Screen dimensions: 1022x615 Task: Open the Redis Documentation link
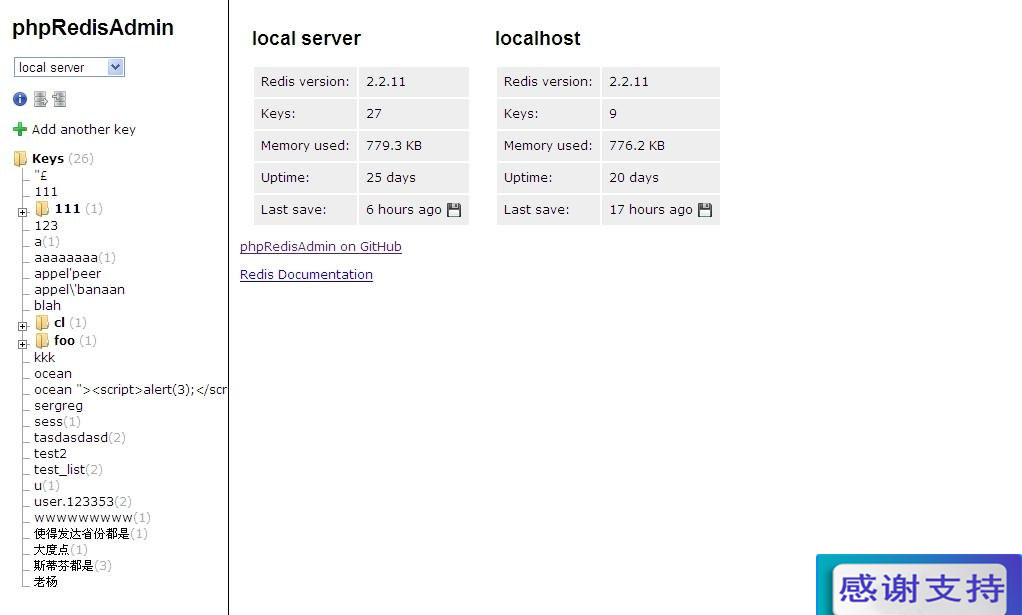tap(306, 274)
